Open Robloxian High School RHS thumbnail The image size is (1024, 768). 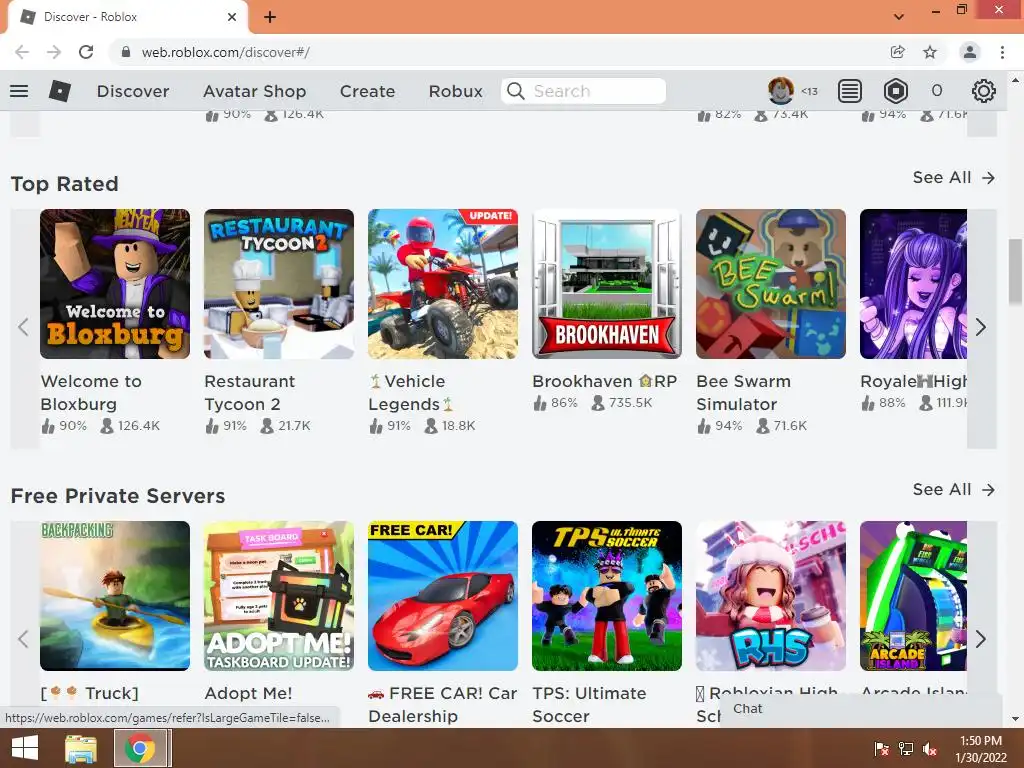coord(771,596)
